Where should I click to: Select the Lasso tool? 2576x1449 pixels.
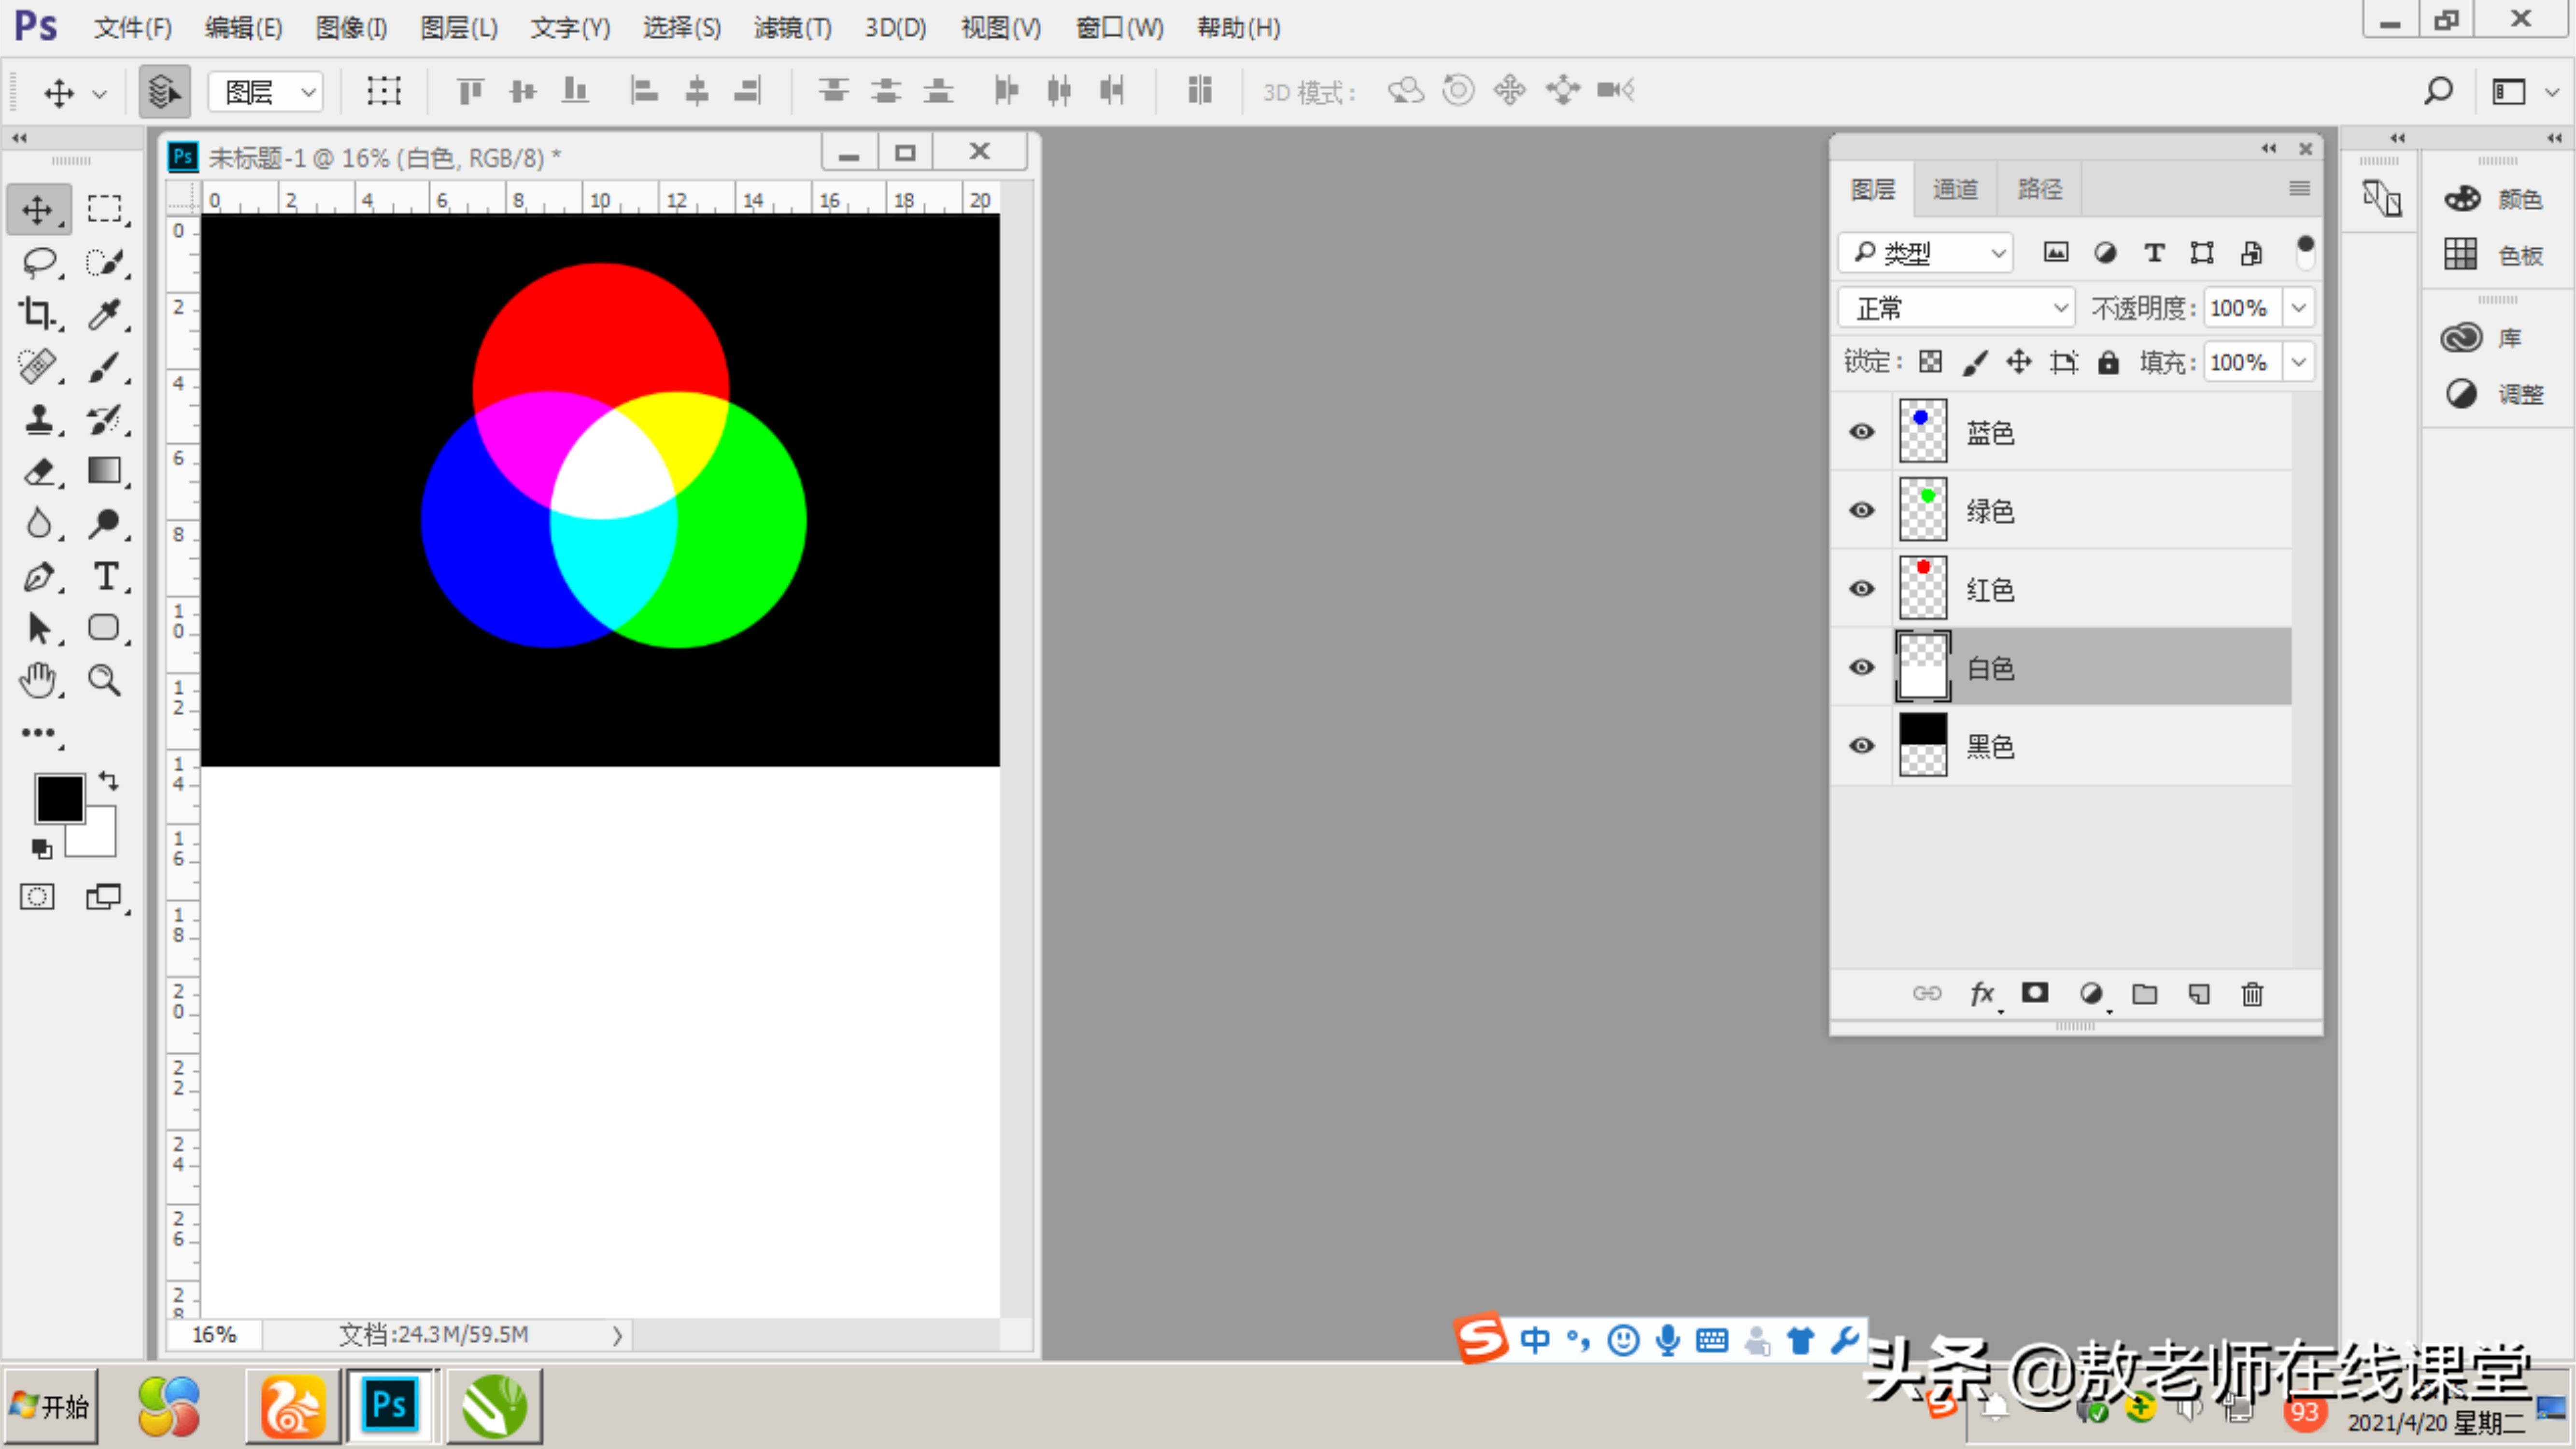coord(39,262)
